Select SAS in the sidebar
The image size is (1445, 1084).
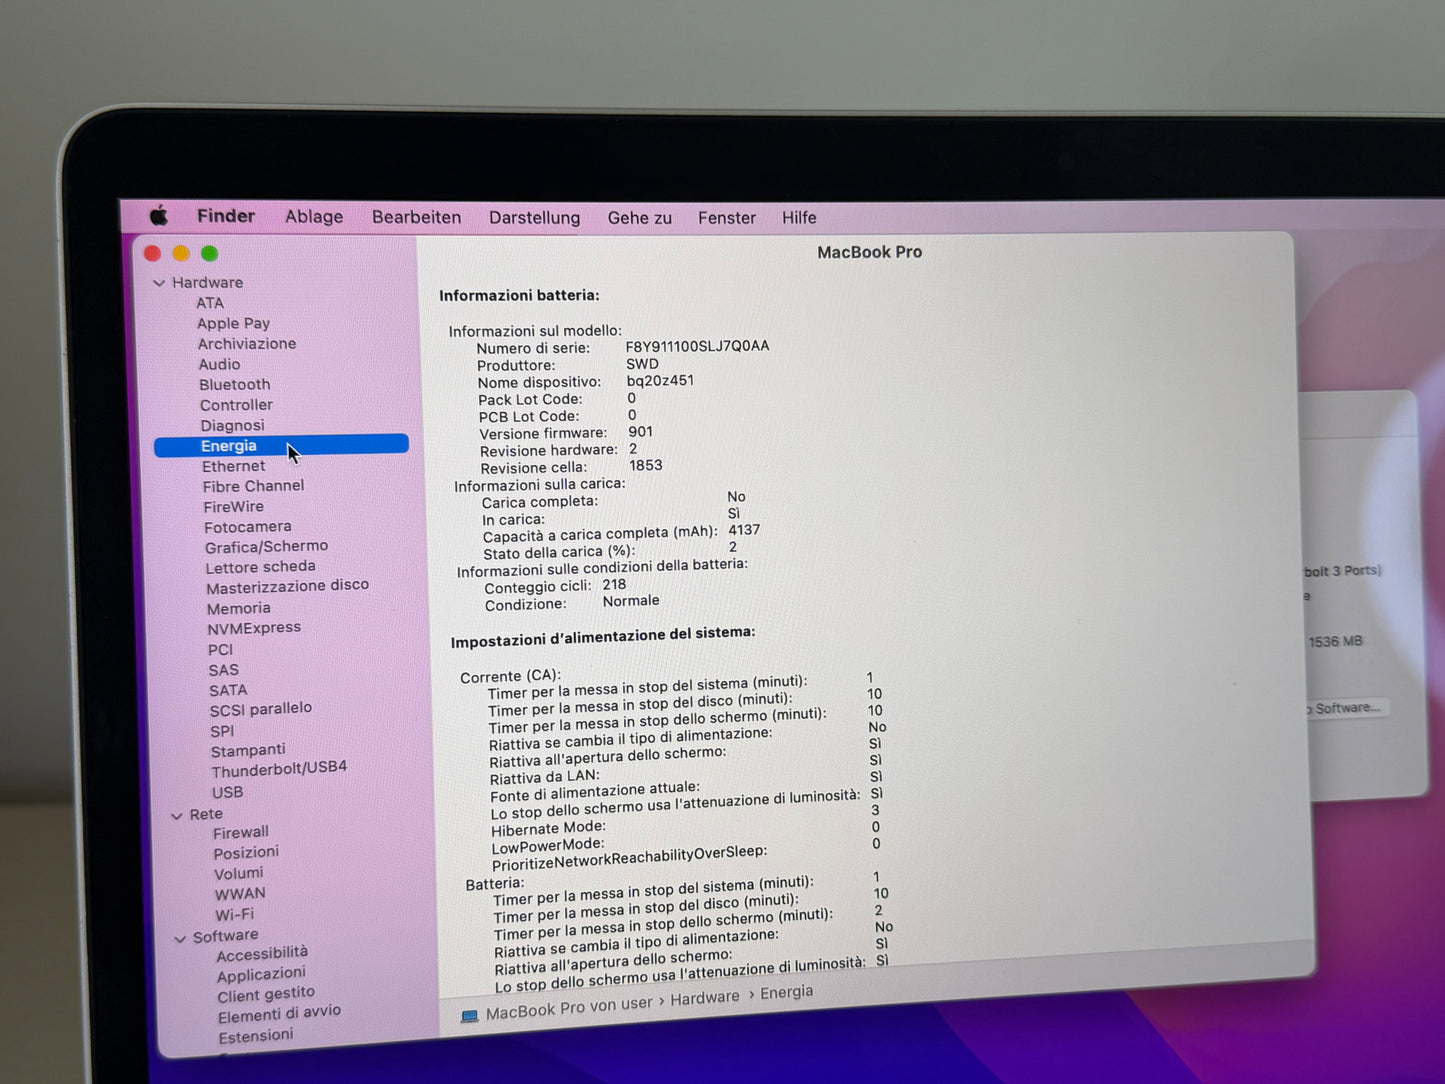tap(223, 670)
